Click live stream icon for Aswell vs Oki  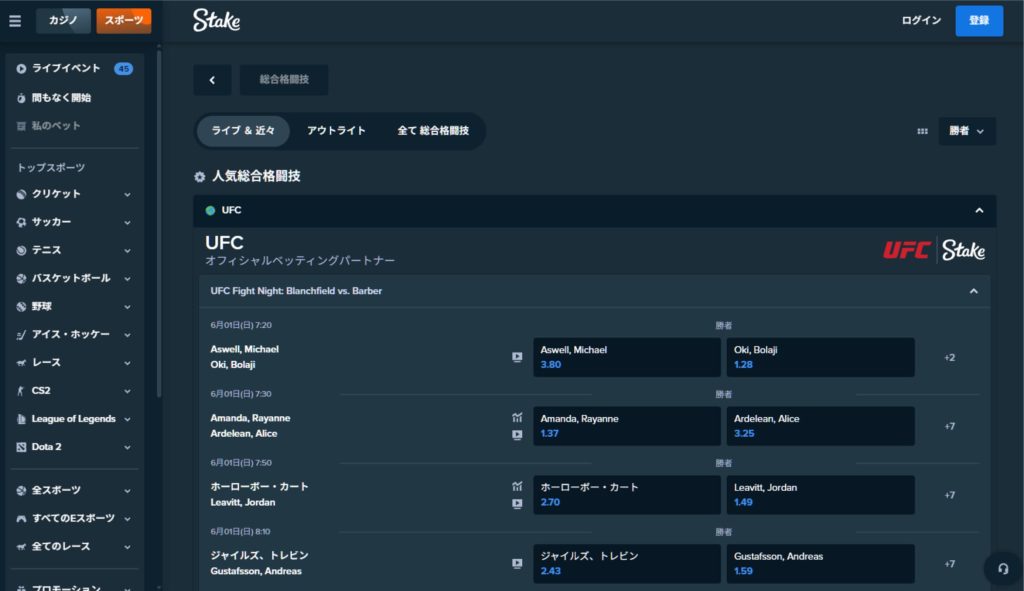tap(517, 357)
